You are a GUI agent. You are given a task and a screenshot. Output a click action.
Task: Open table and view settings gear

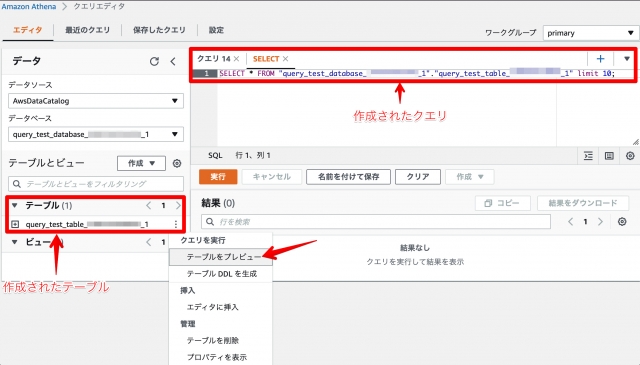click(x=177, y=163)
